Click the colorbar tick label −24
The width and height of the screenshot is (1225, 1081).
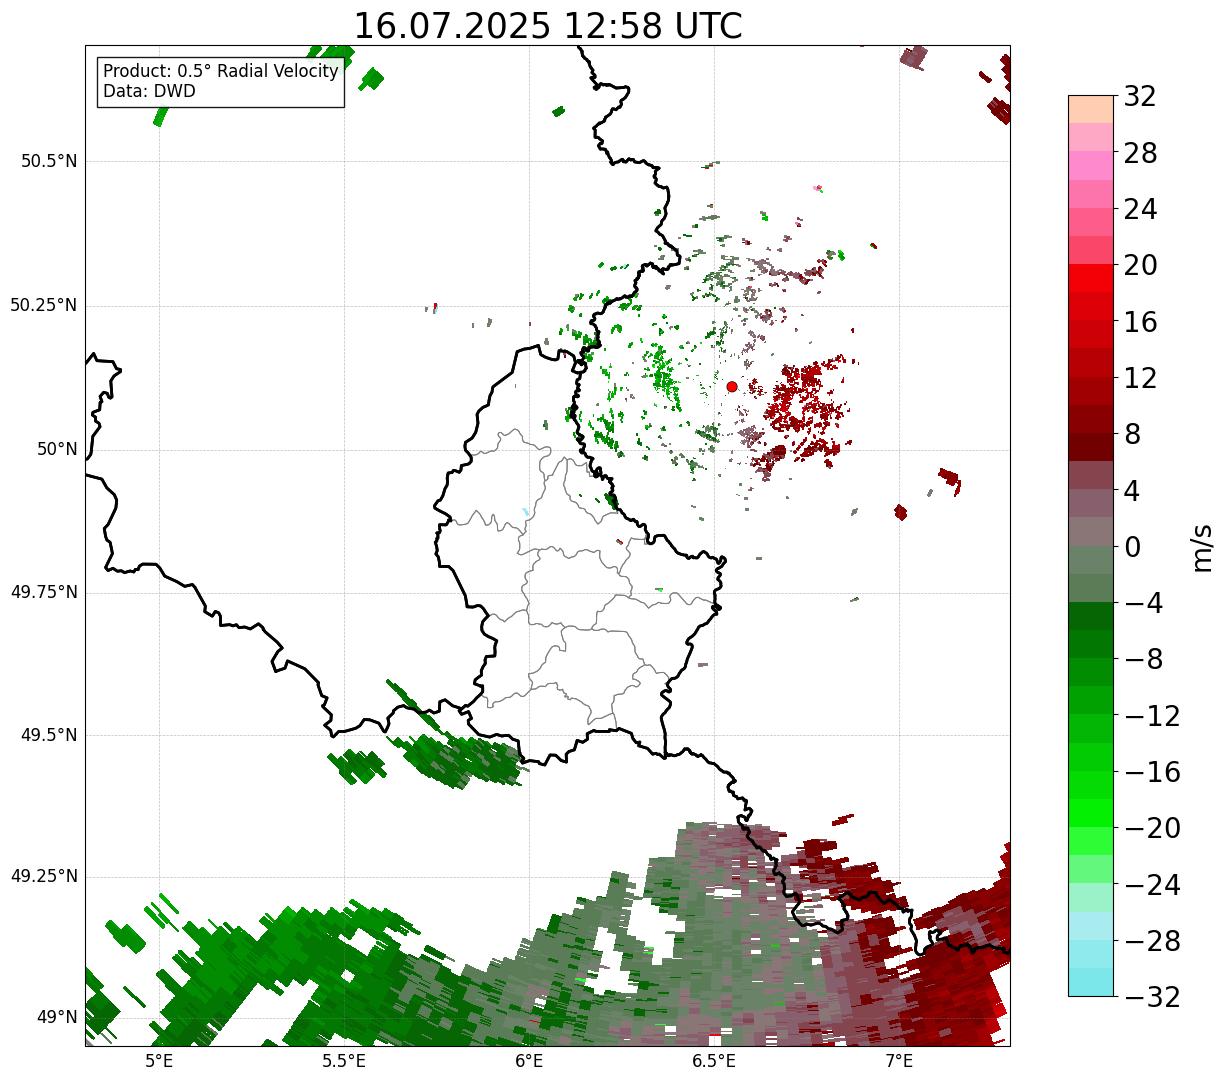click(x=1152, y=885)
